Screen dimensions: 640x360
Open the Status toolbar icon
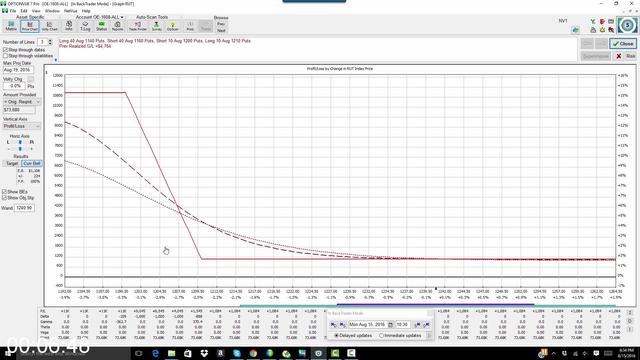(101, 26)
